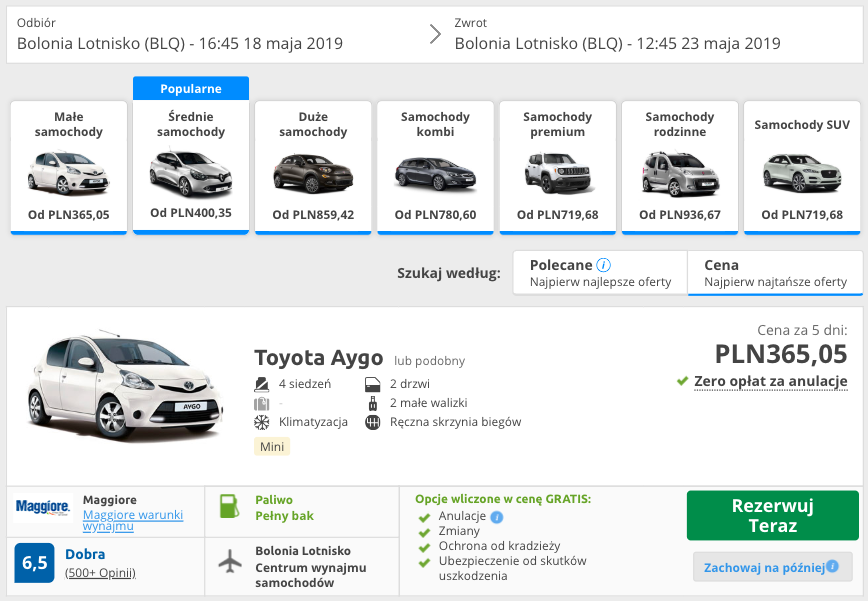Image resolution: width=868 pixels, height=601 pixels.
Task: Open the info icon next to Anulacje
Action: [x=497, y=517]
